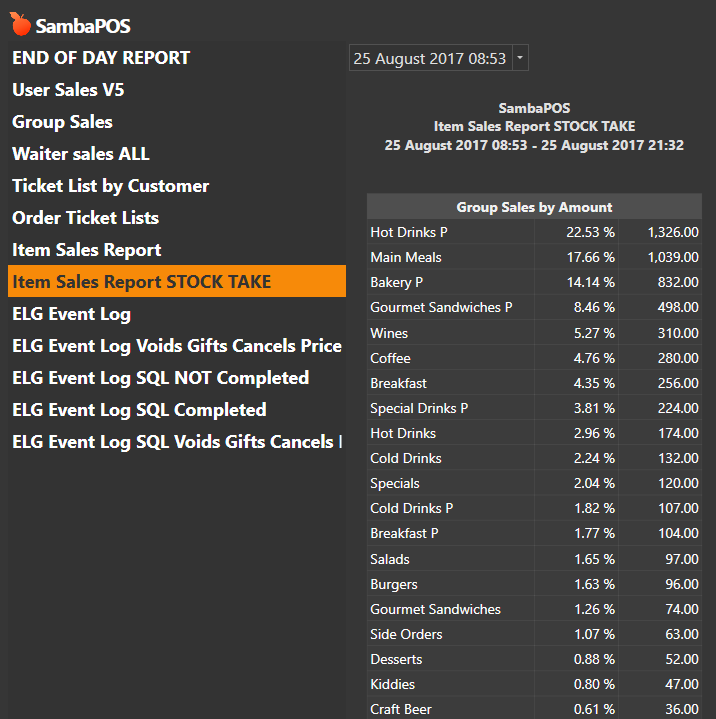Open ELG Event Log Voids Gifts Cancels Price

coord(177,346)
